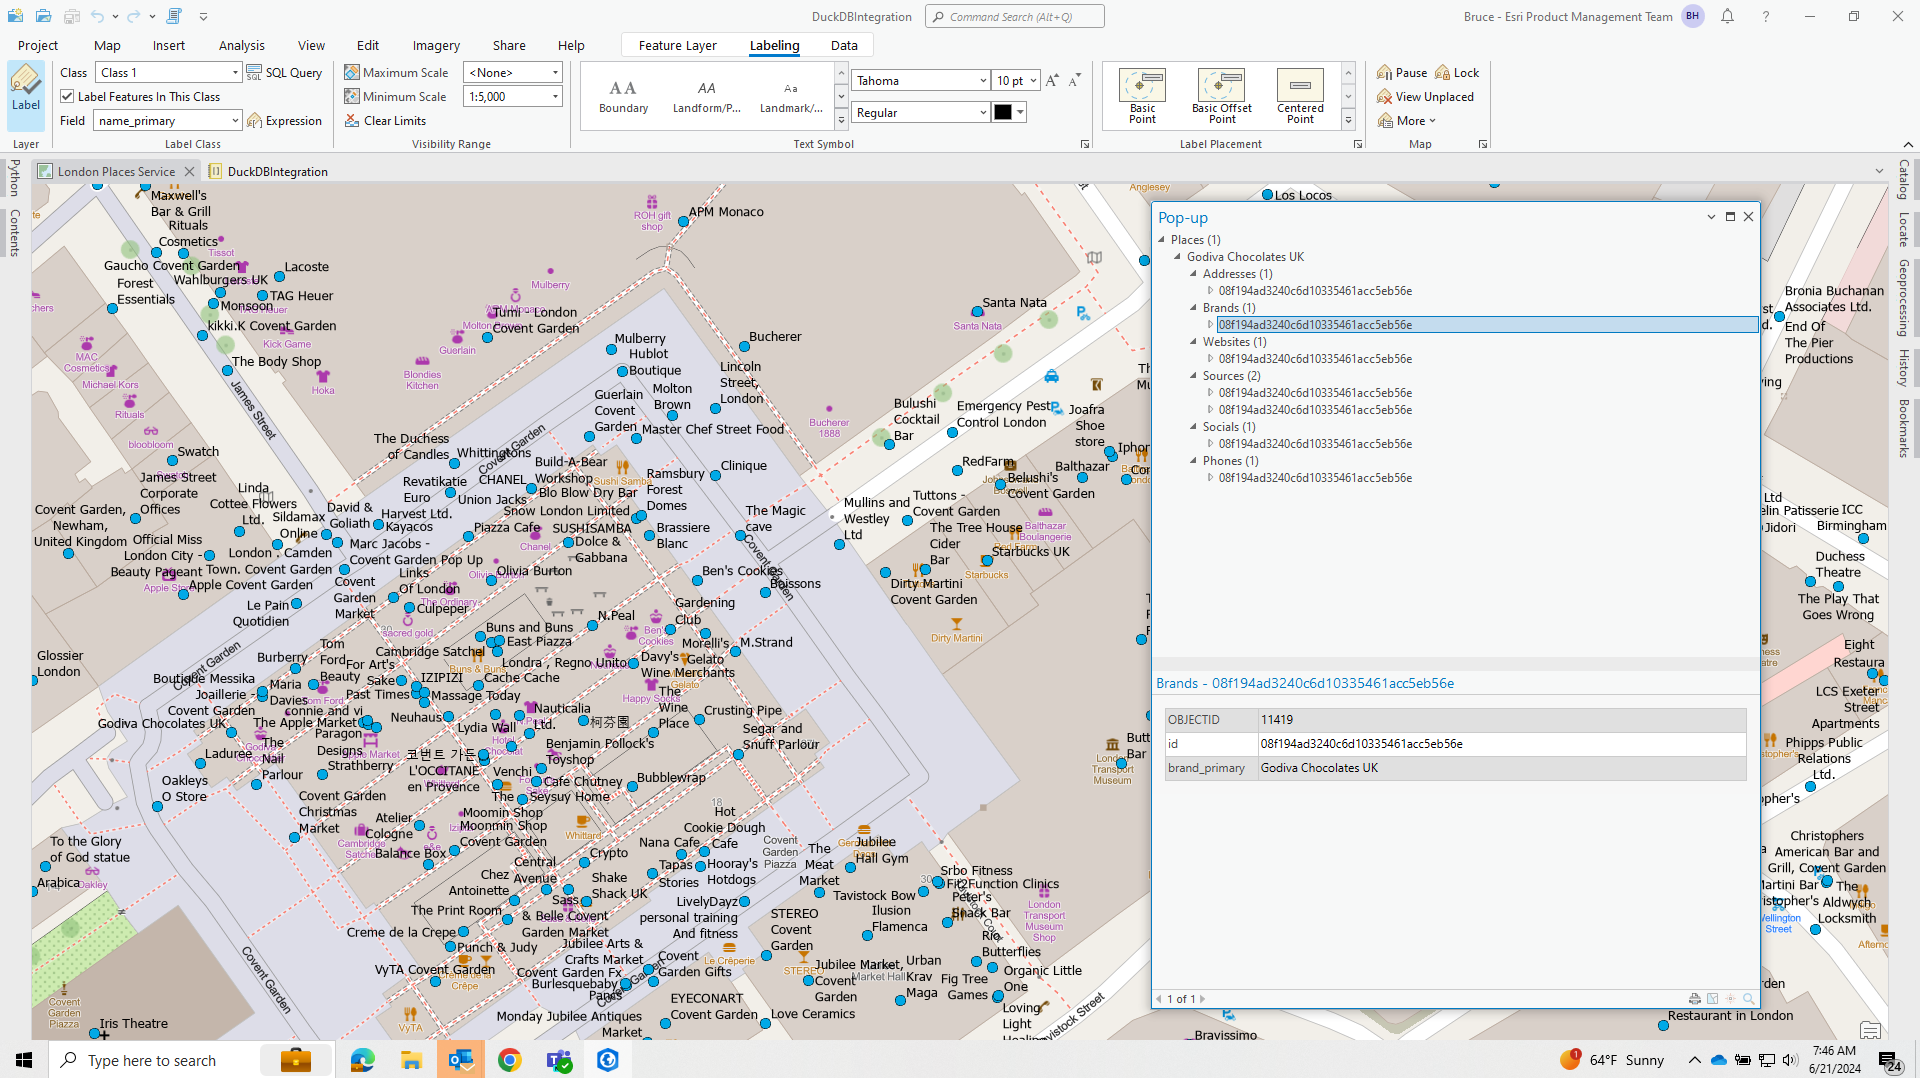This screenshot has width=1920, height=1078.
Task: Pause label drawing on the map
Action: tap(1401, 72)
